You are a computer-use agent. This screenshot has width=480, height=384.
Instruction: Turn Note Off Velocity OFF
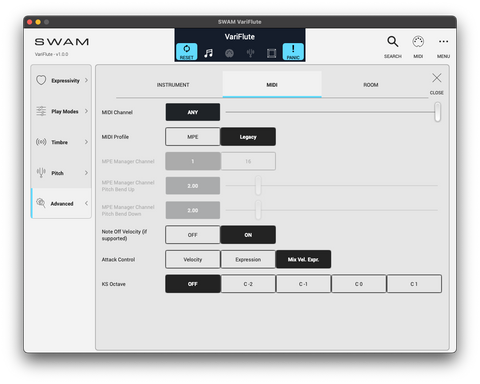coord(193,235)
